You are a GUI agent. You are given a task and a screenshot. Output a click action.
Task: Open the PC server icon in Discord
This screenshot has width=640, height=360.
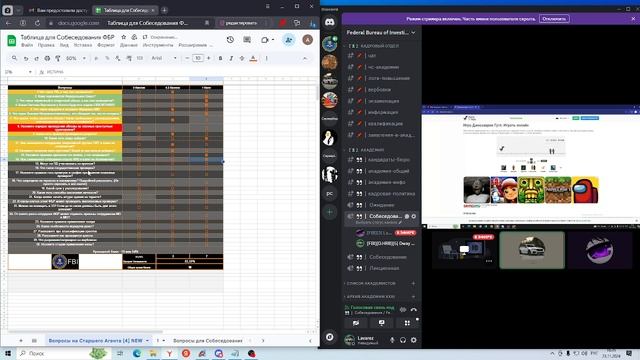pos(330,193)
